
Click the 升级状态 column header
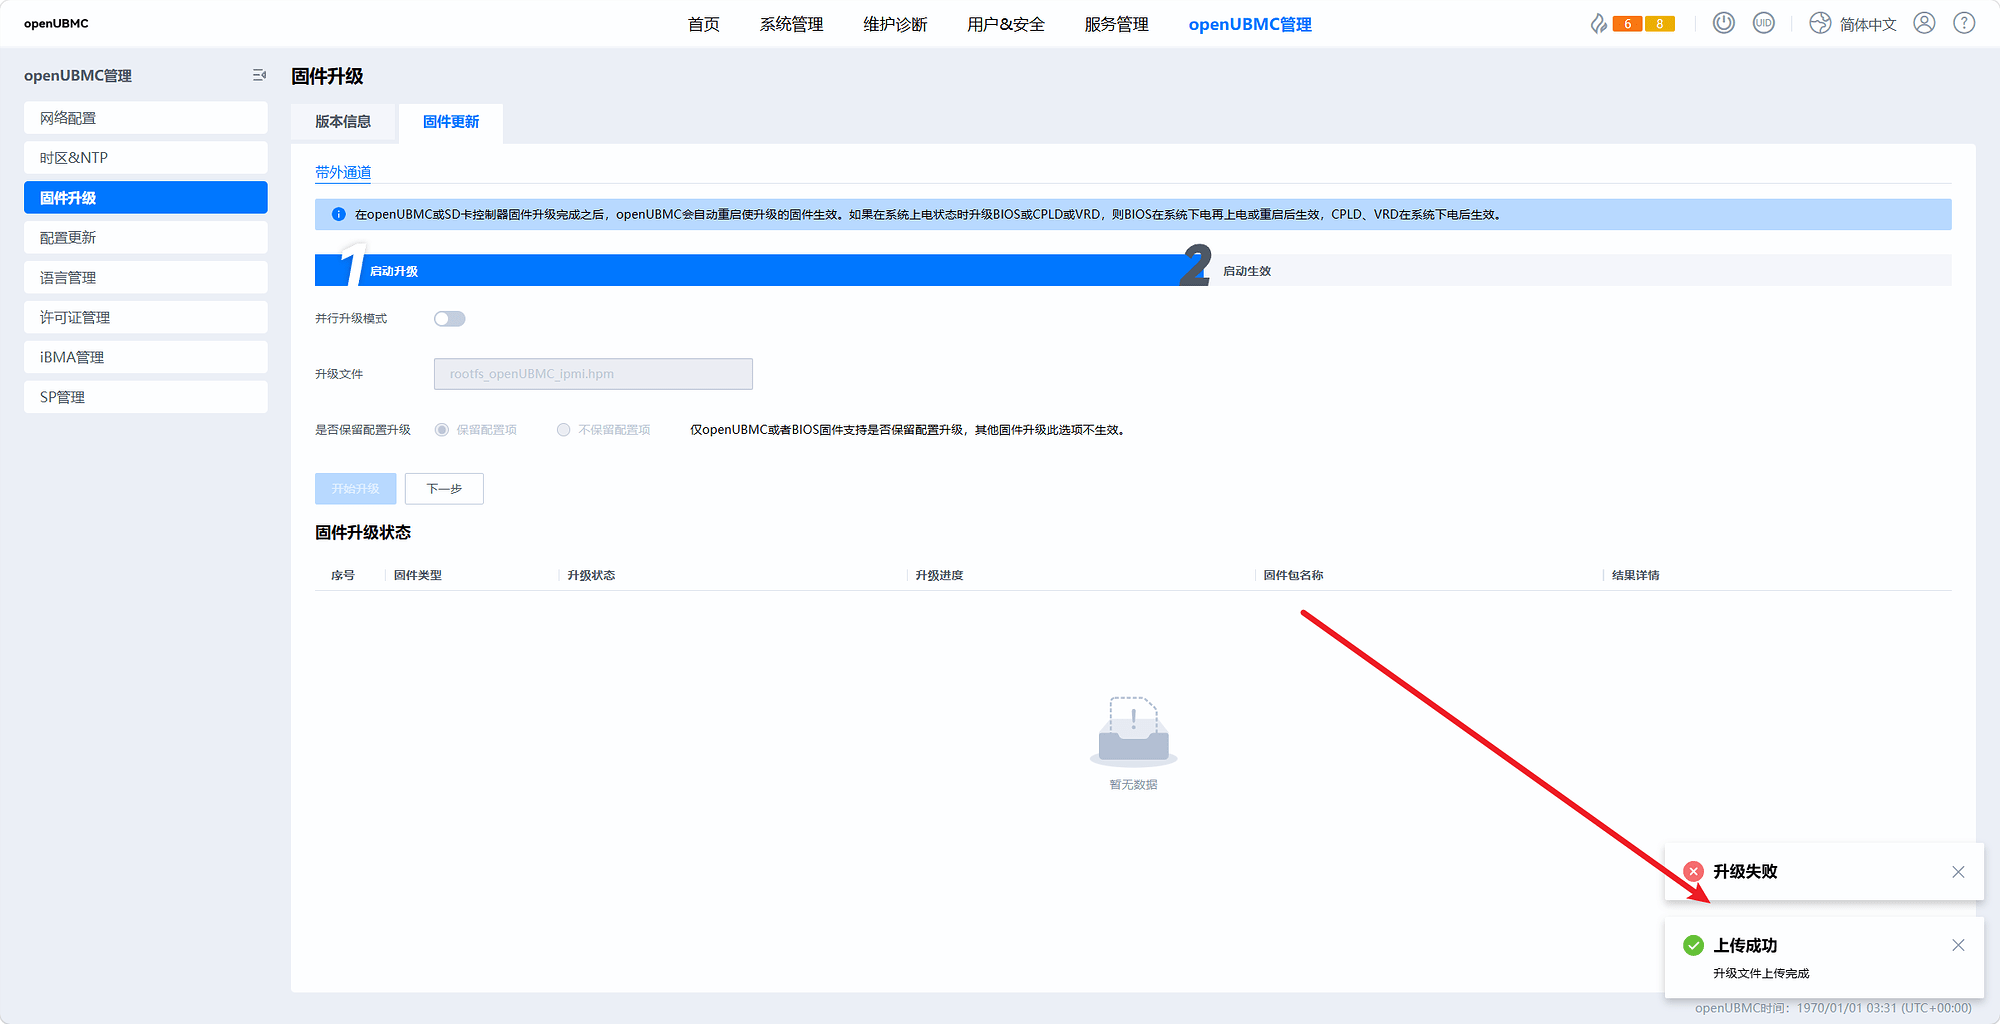(591, 575)
